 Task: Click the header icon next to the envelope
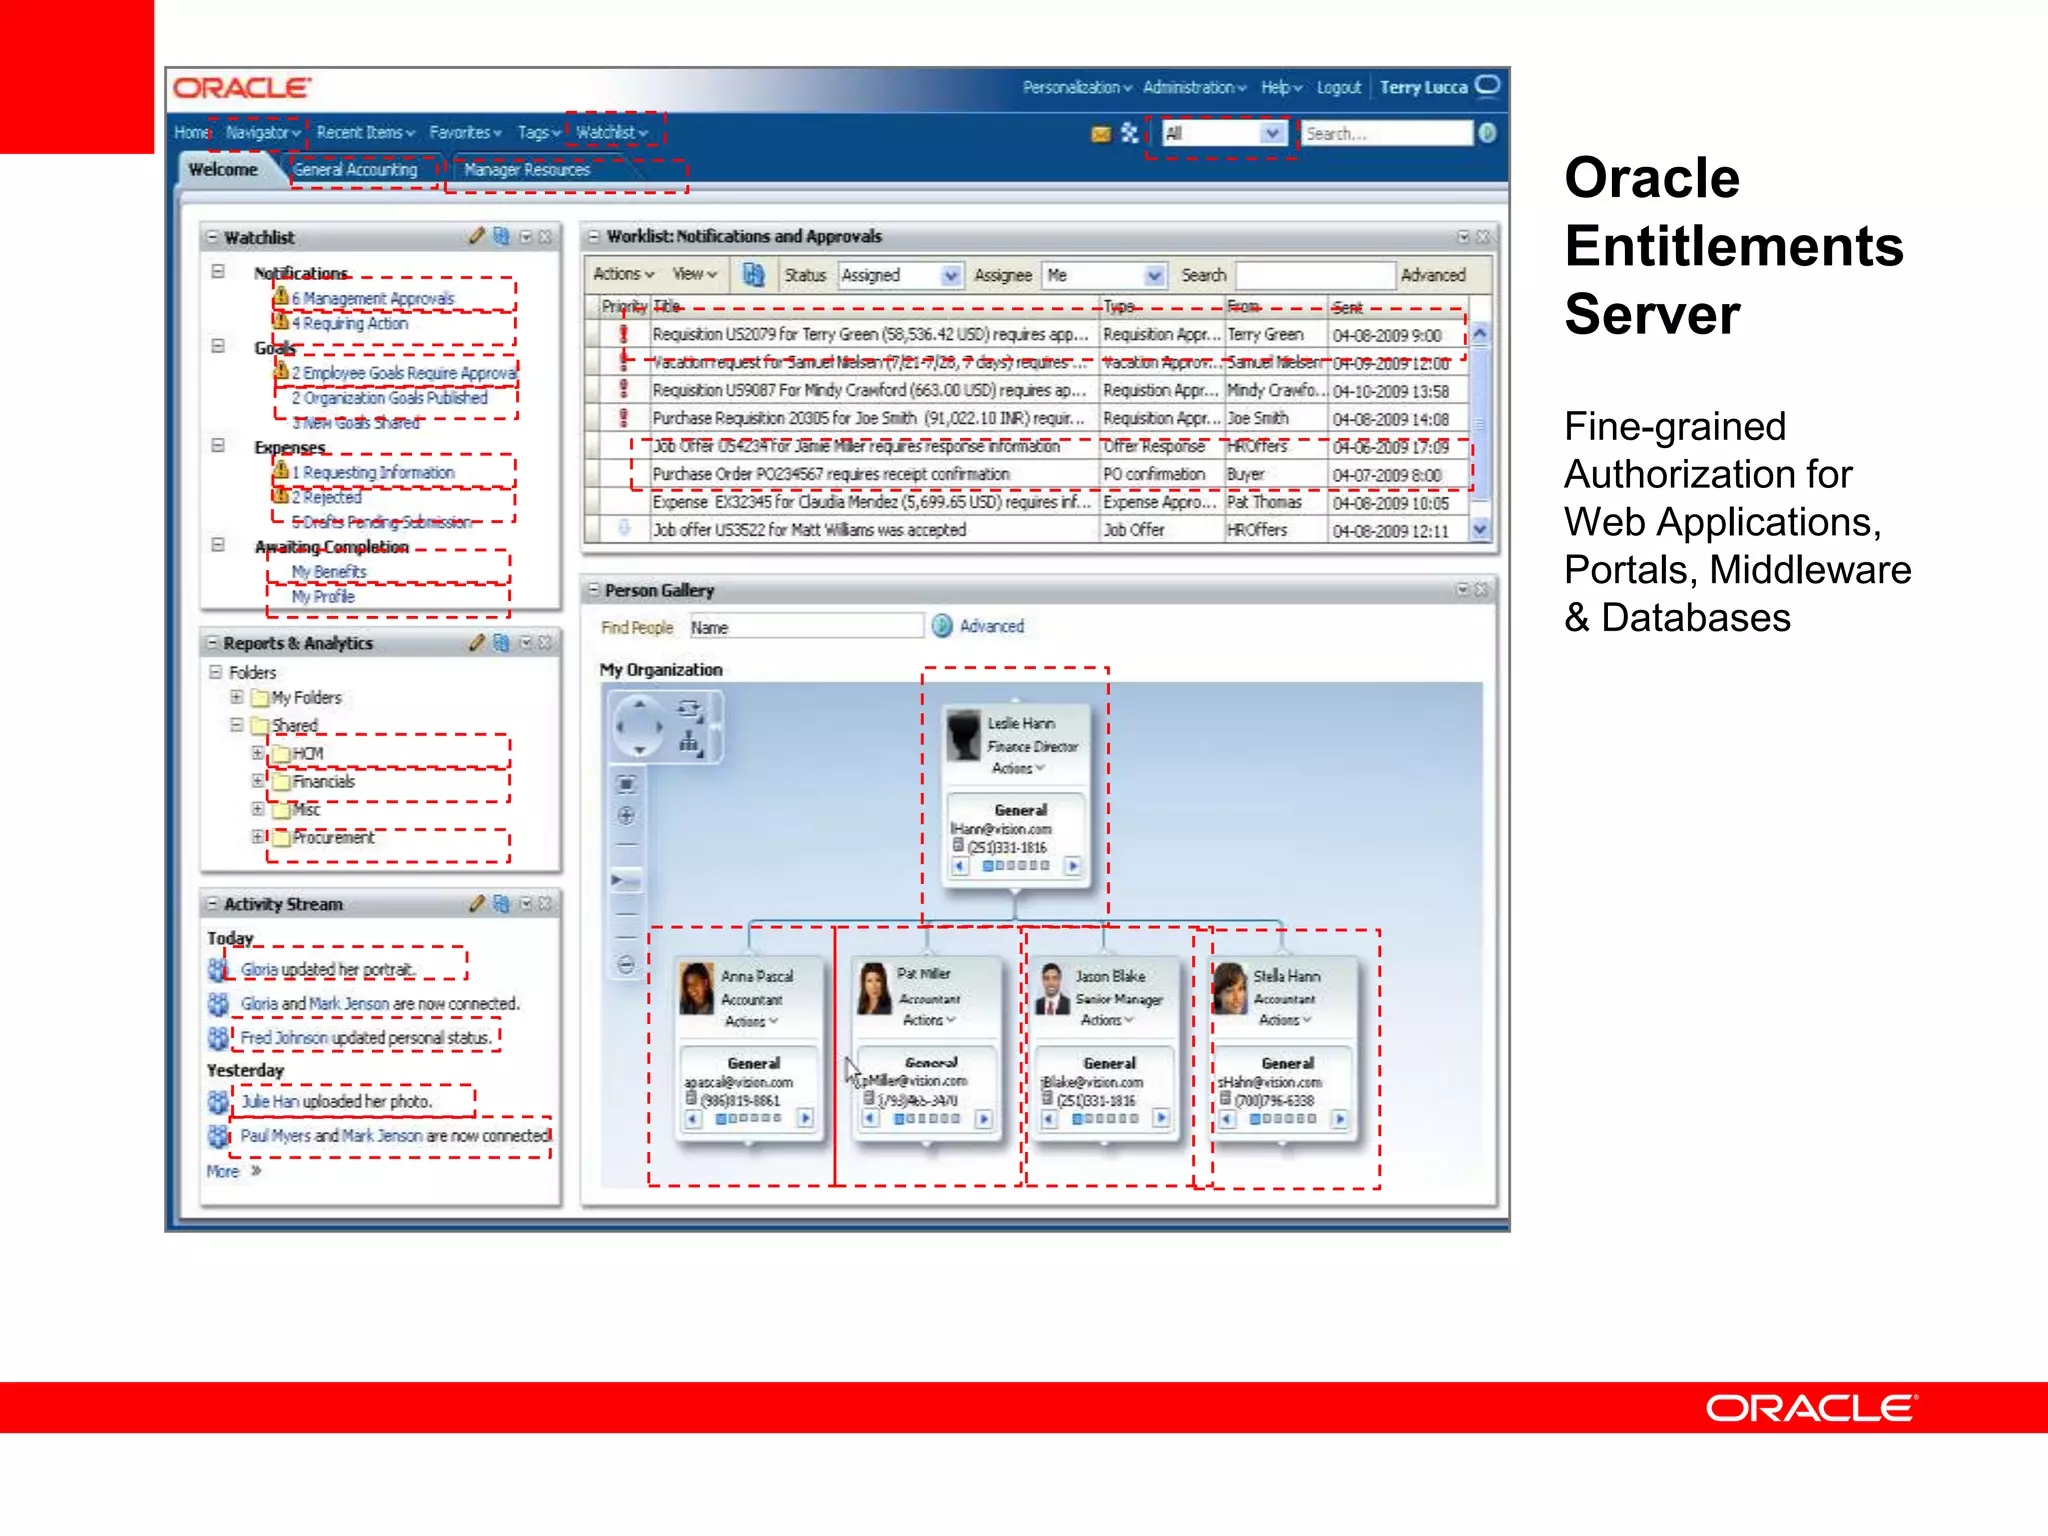[1130, 133]
